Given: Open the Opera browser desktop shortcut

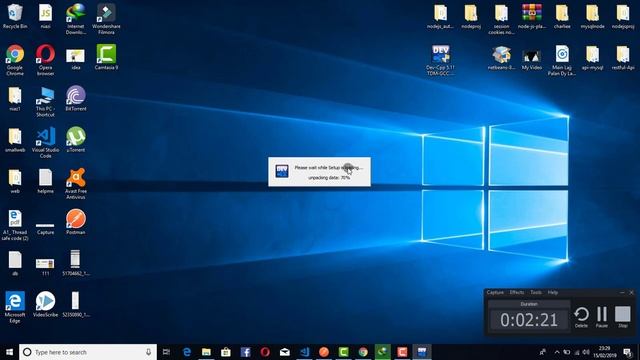Looking at the screenshot, I should click(45, 60).
